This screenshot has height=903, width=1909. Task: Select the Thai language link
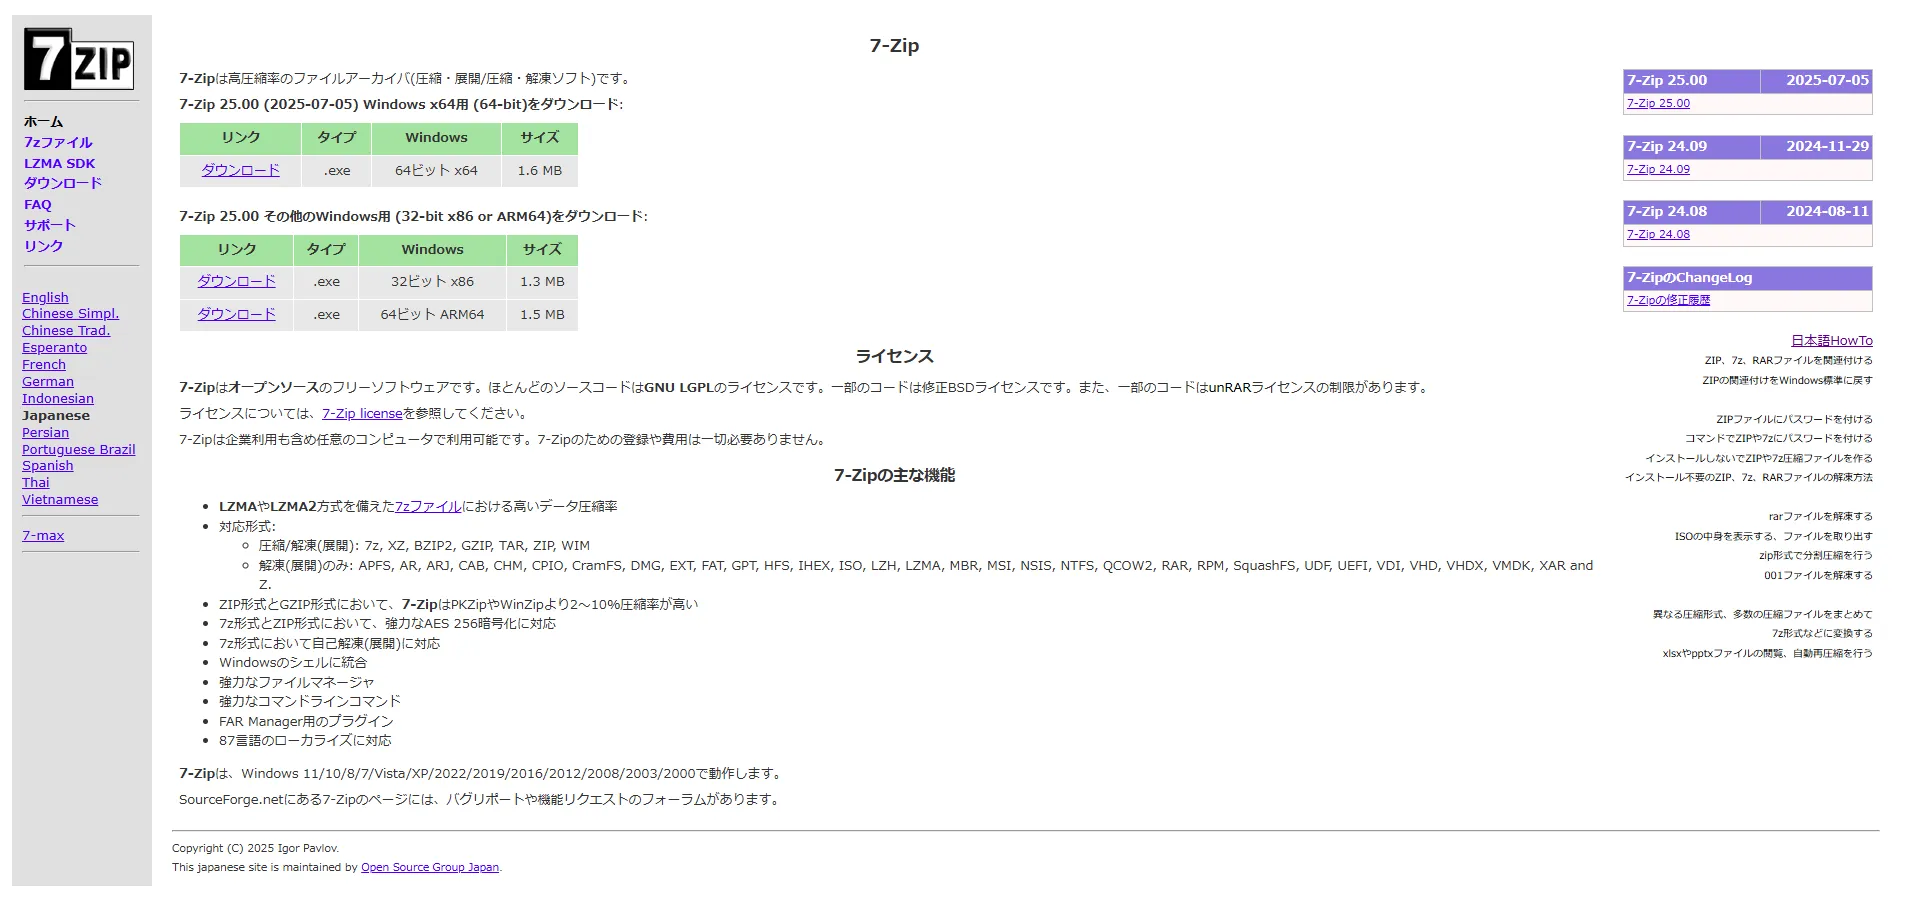click(36, 482)
